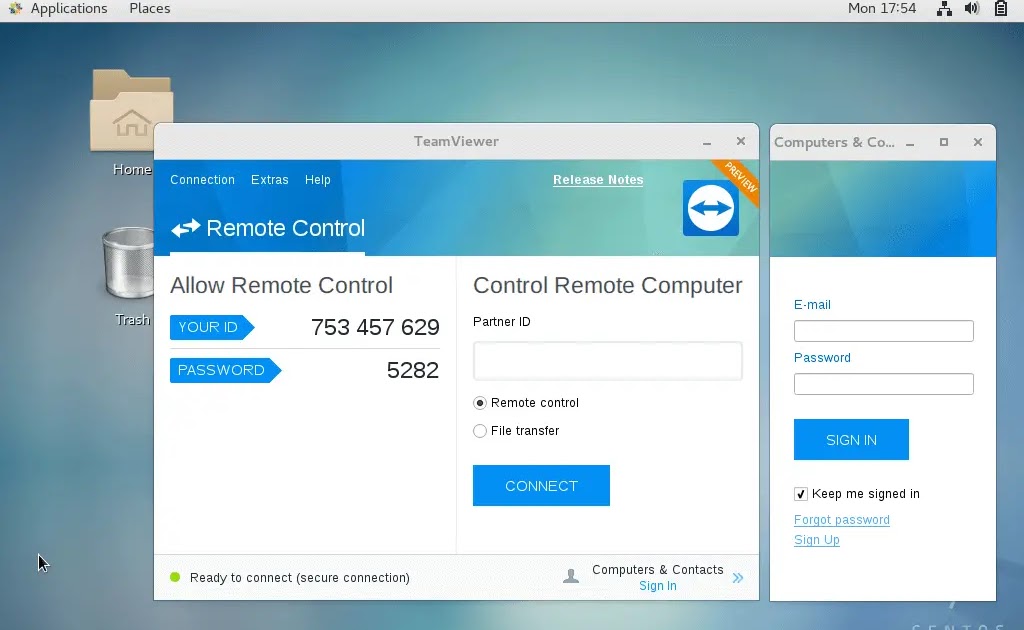Click the Control Remote Computer heading
The height and width of the screenshot is (630, 1024).
(607, 285)
